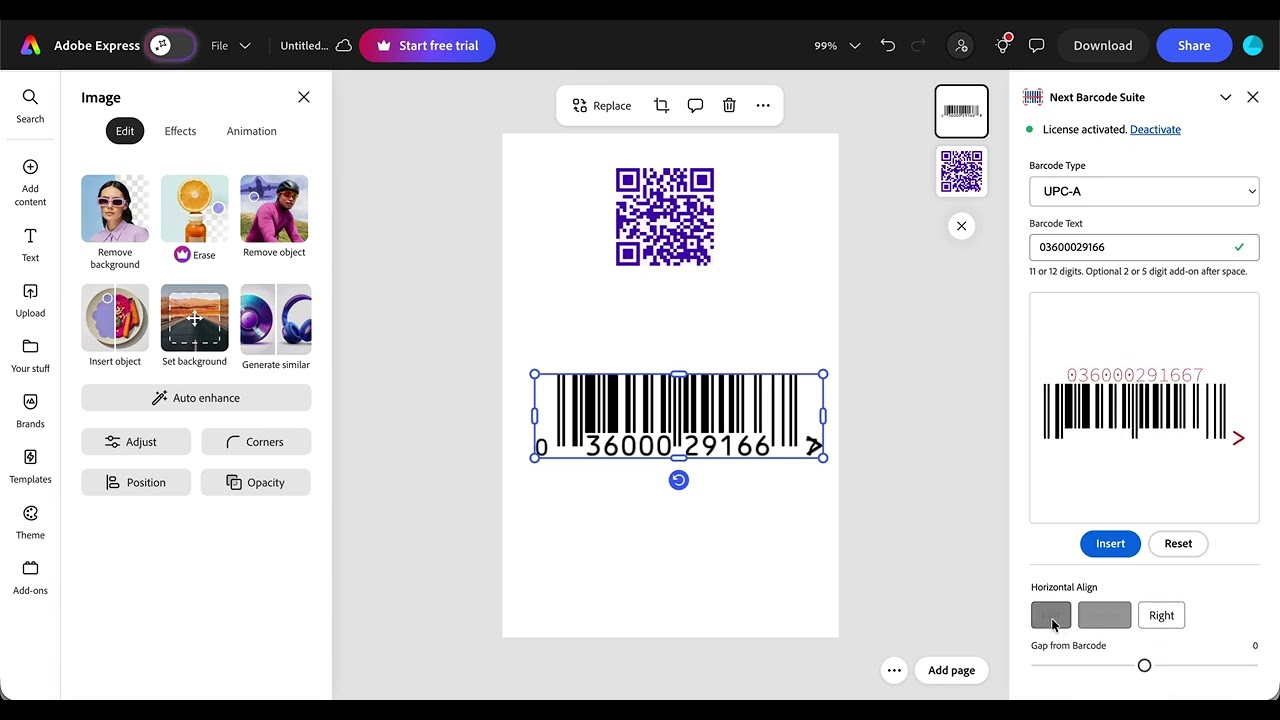The width and height of the screenshot is (1280, 720).
Task: Open the Adjust settings
Action: tap(136, 442)
